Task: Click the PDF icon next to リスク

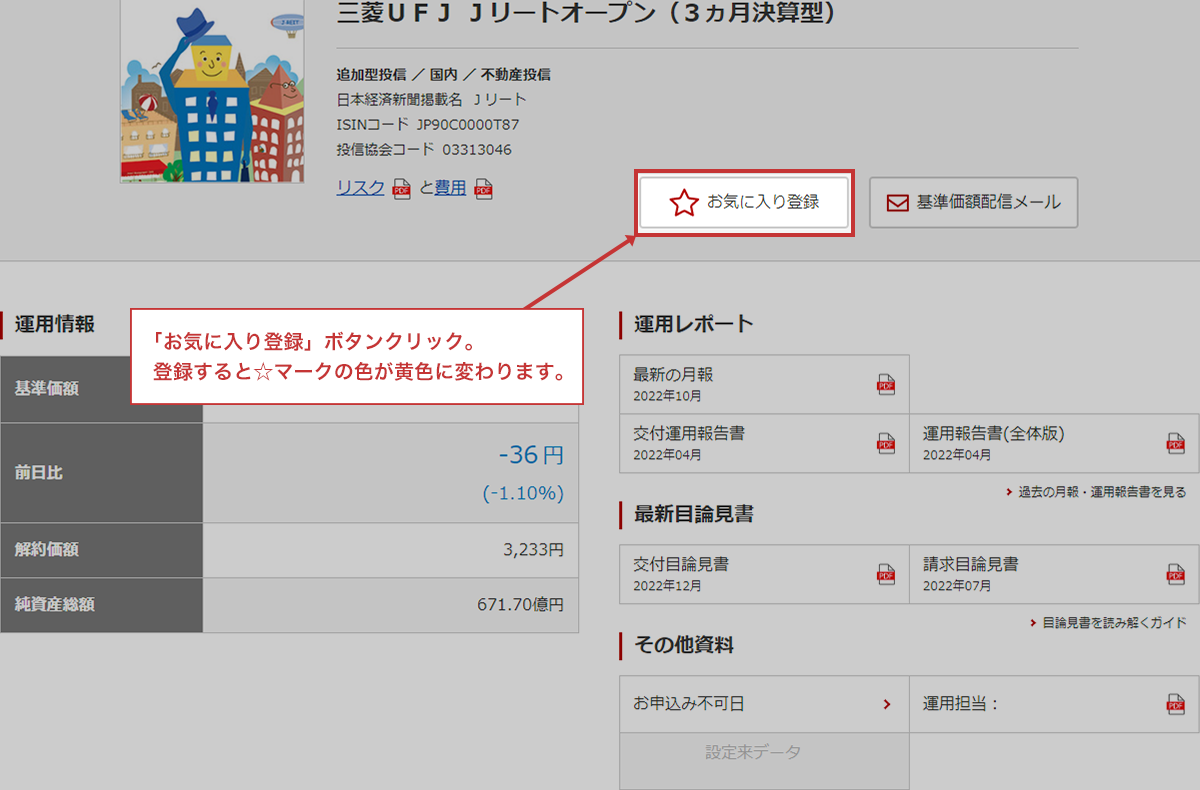Action: click(x=401, y=188)
